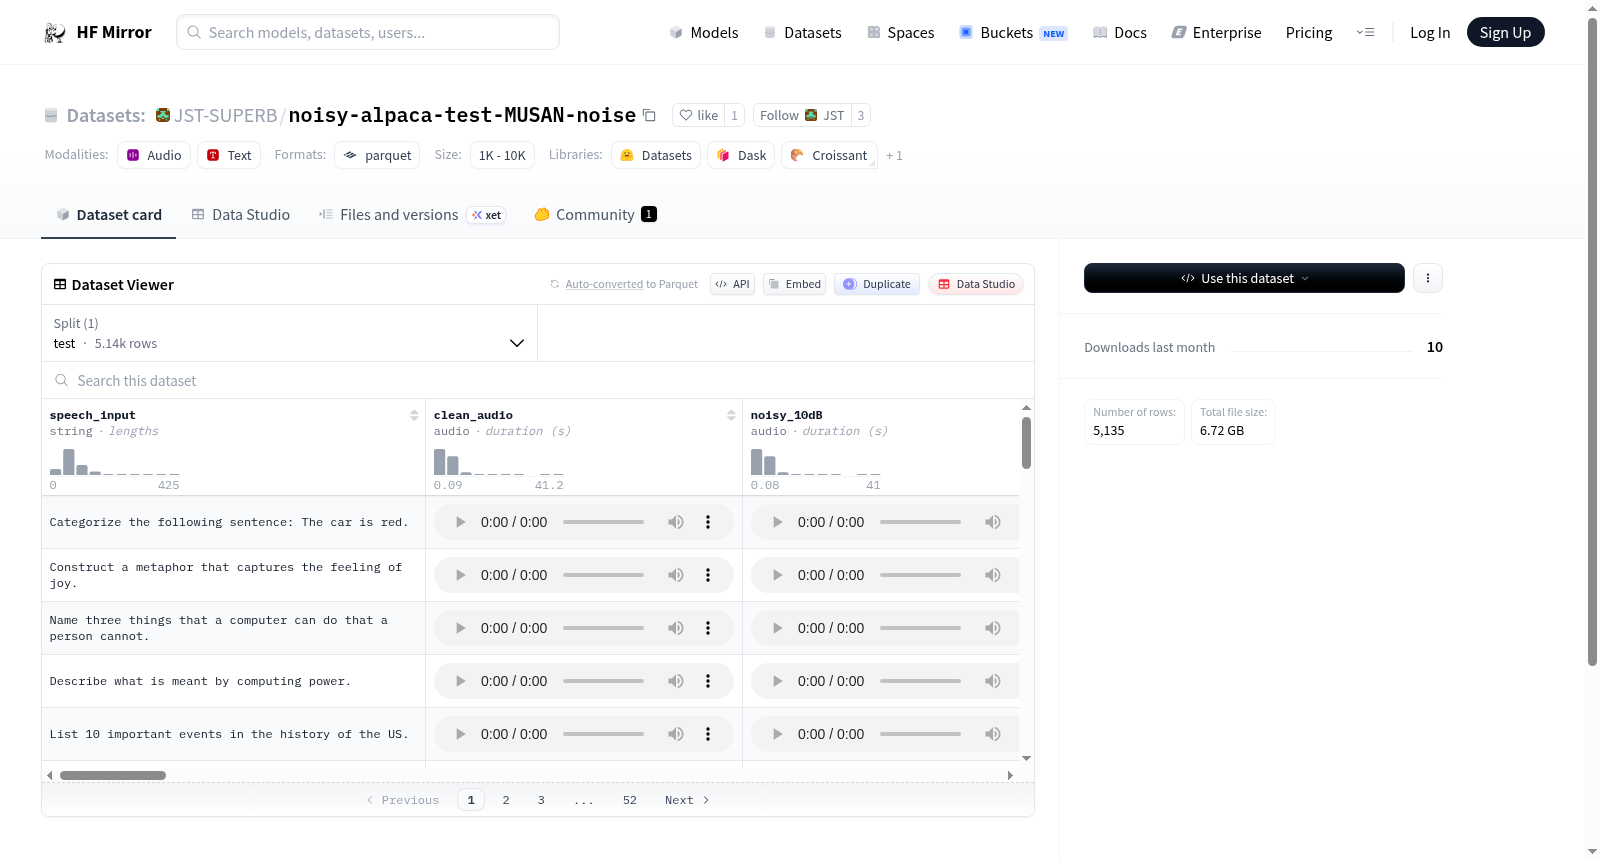Jump to page 52 of the dataset

[x=630, y=800]
